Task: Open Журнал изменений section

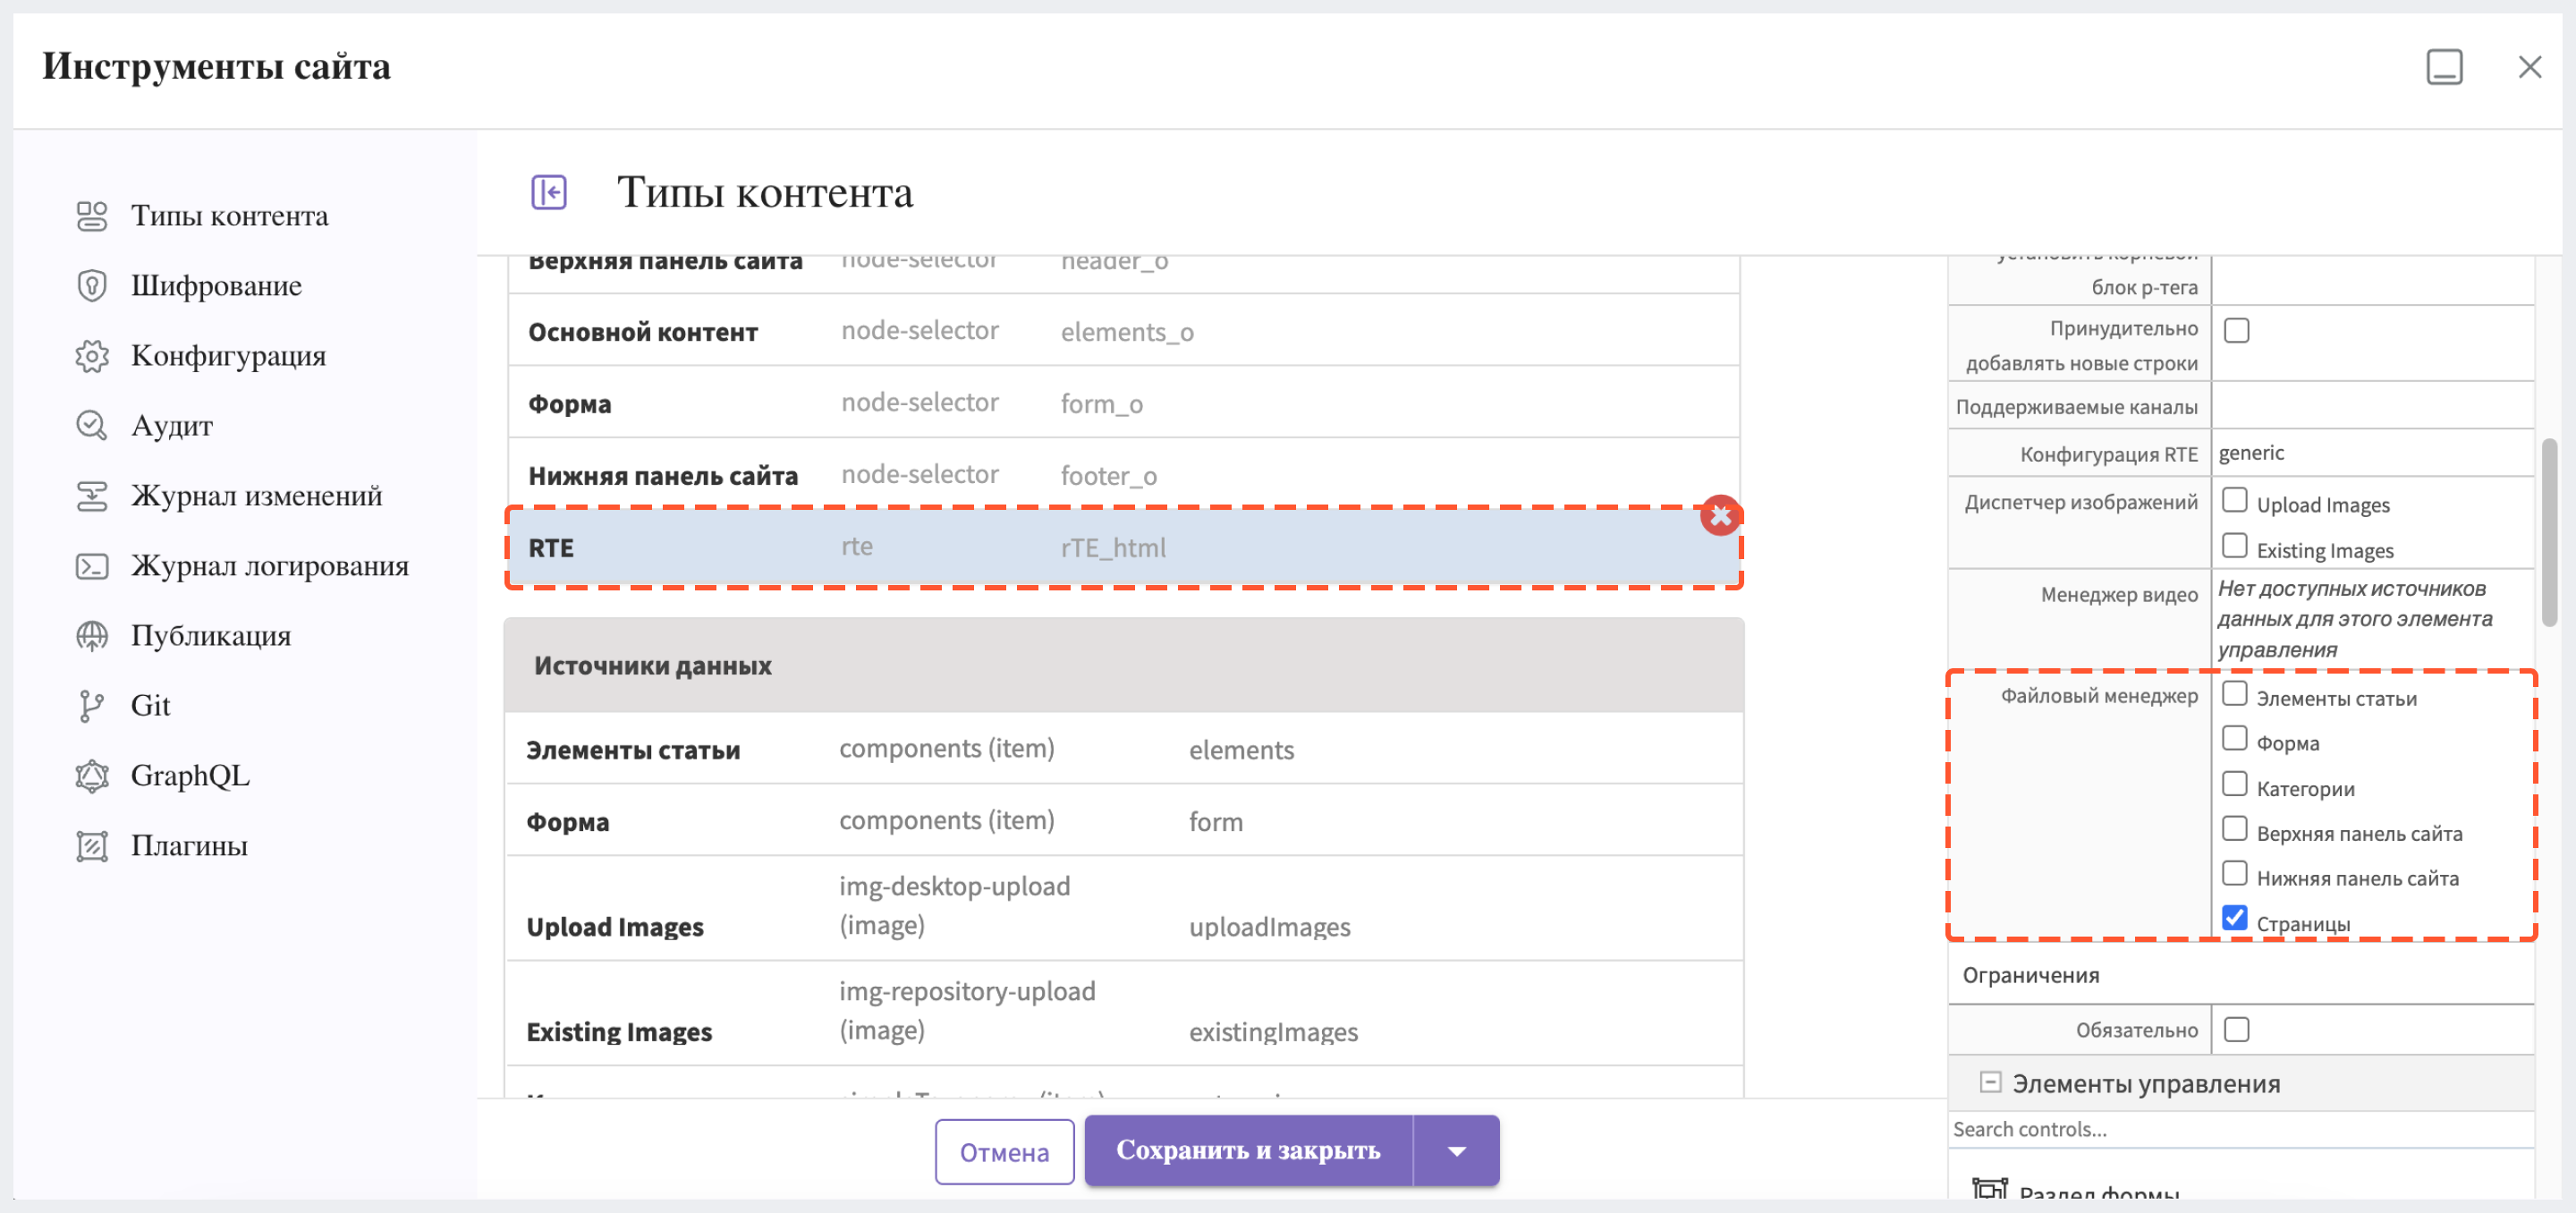Action: click(x=256, y=495)
